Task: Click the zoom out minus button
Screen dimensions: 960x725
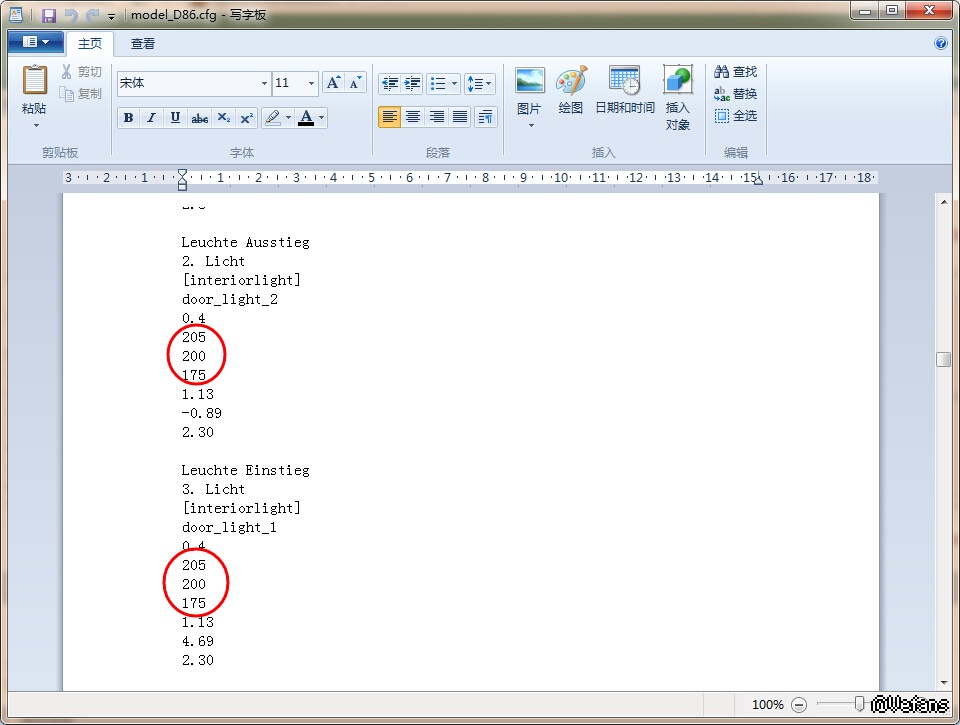Action: (x=799, y=705)
